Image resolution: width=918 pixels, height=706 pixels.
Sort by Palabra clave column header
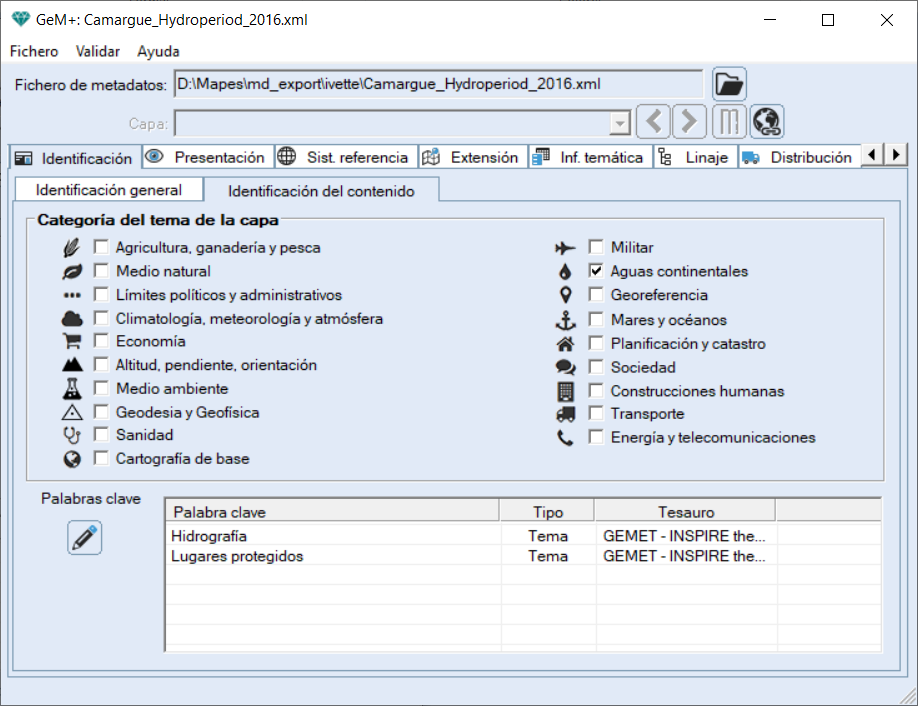click(330, 512)
